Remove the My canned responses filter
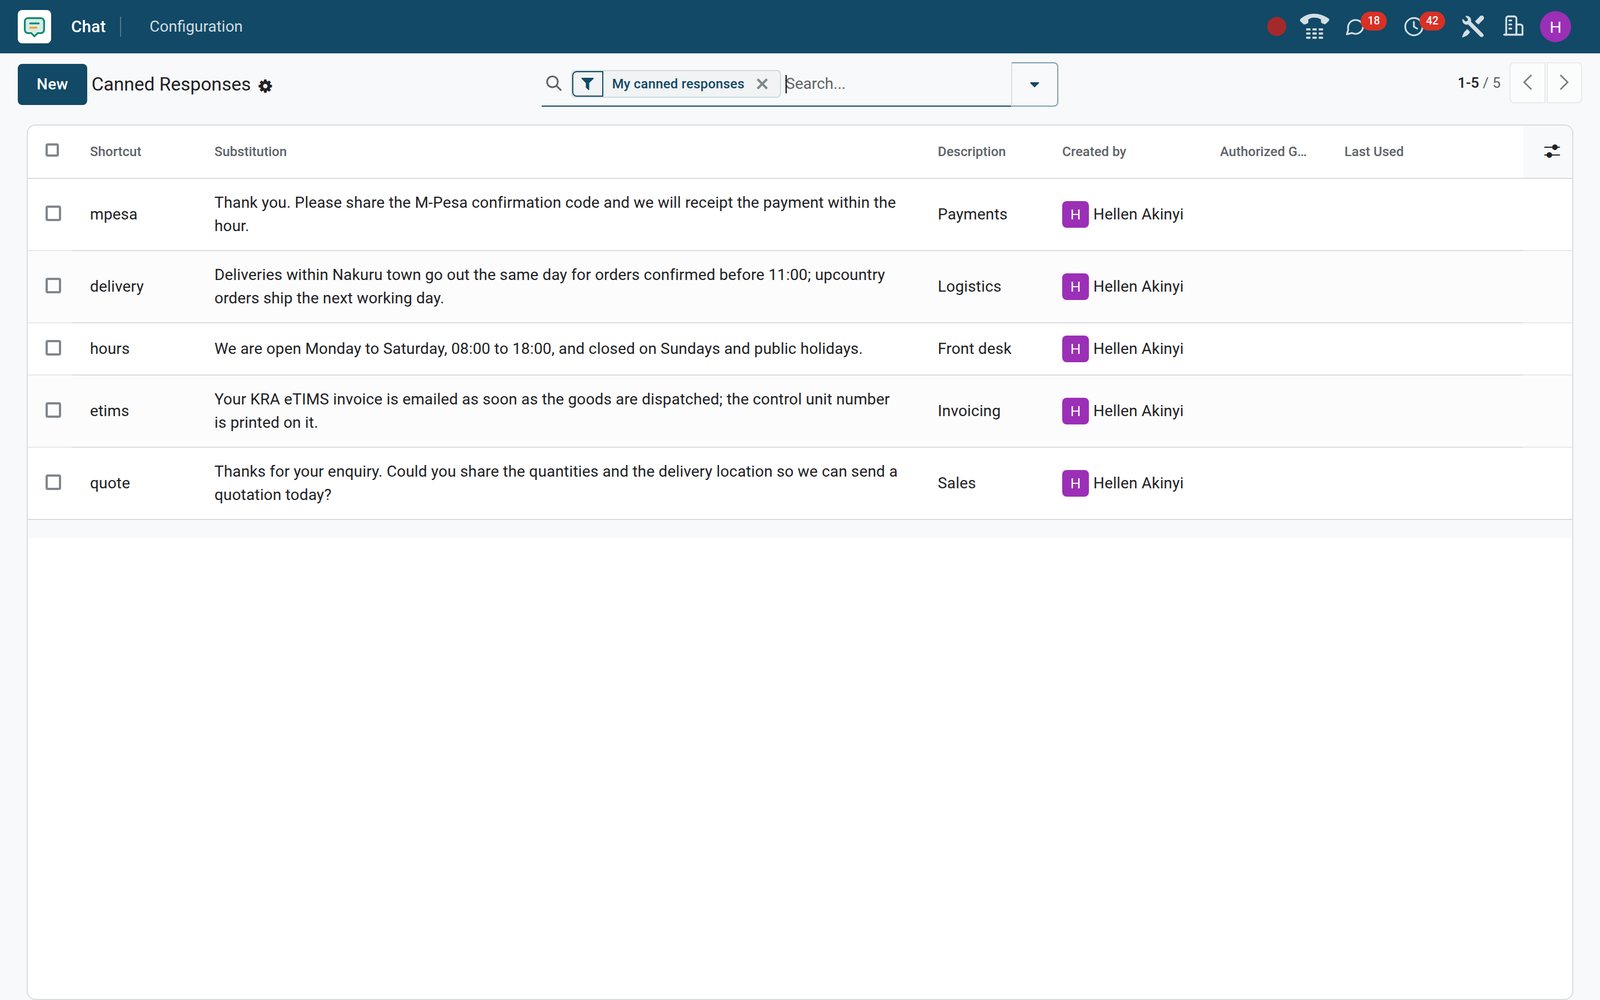 762,84
